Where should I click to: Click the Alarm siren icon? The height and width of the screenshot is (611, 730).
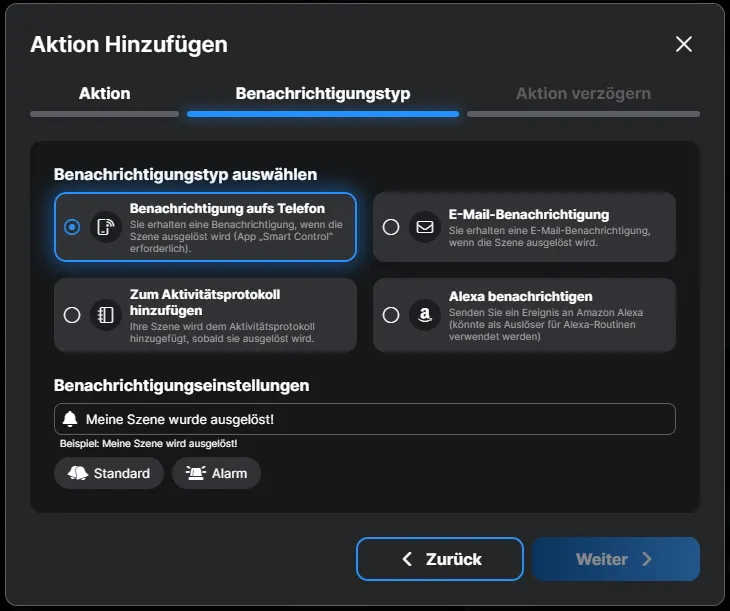point(196,473)
